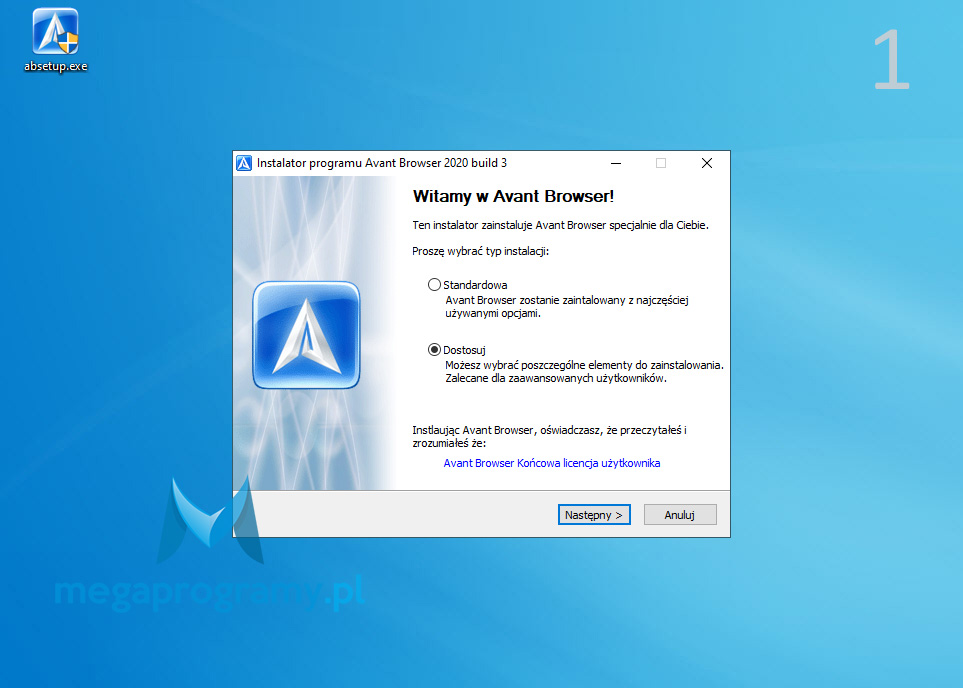963x688 pixels.
Task: Click the Następny > button
Action: pos(594,515)
